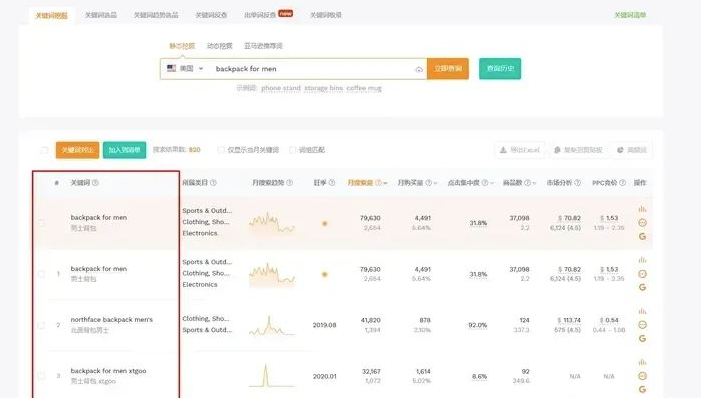
Task: Click the cloud upload icon in search field
Action: click(419, 69)
